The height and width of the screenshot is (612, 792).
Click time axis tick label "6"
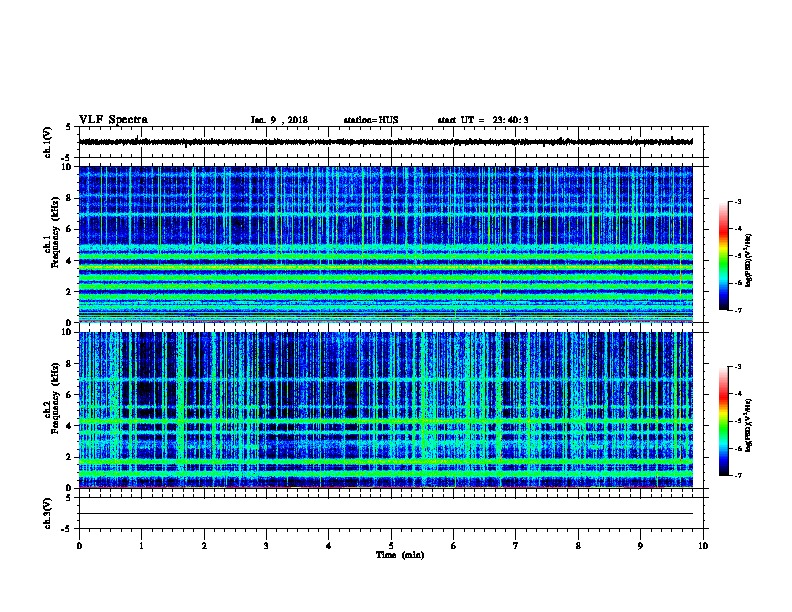pos(454,545)
